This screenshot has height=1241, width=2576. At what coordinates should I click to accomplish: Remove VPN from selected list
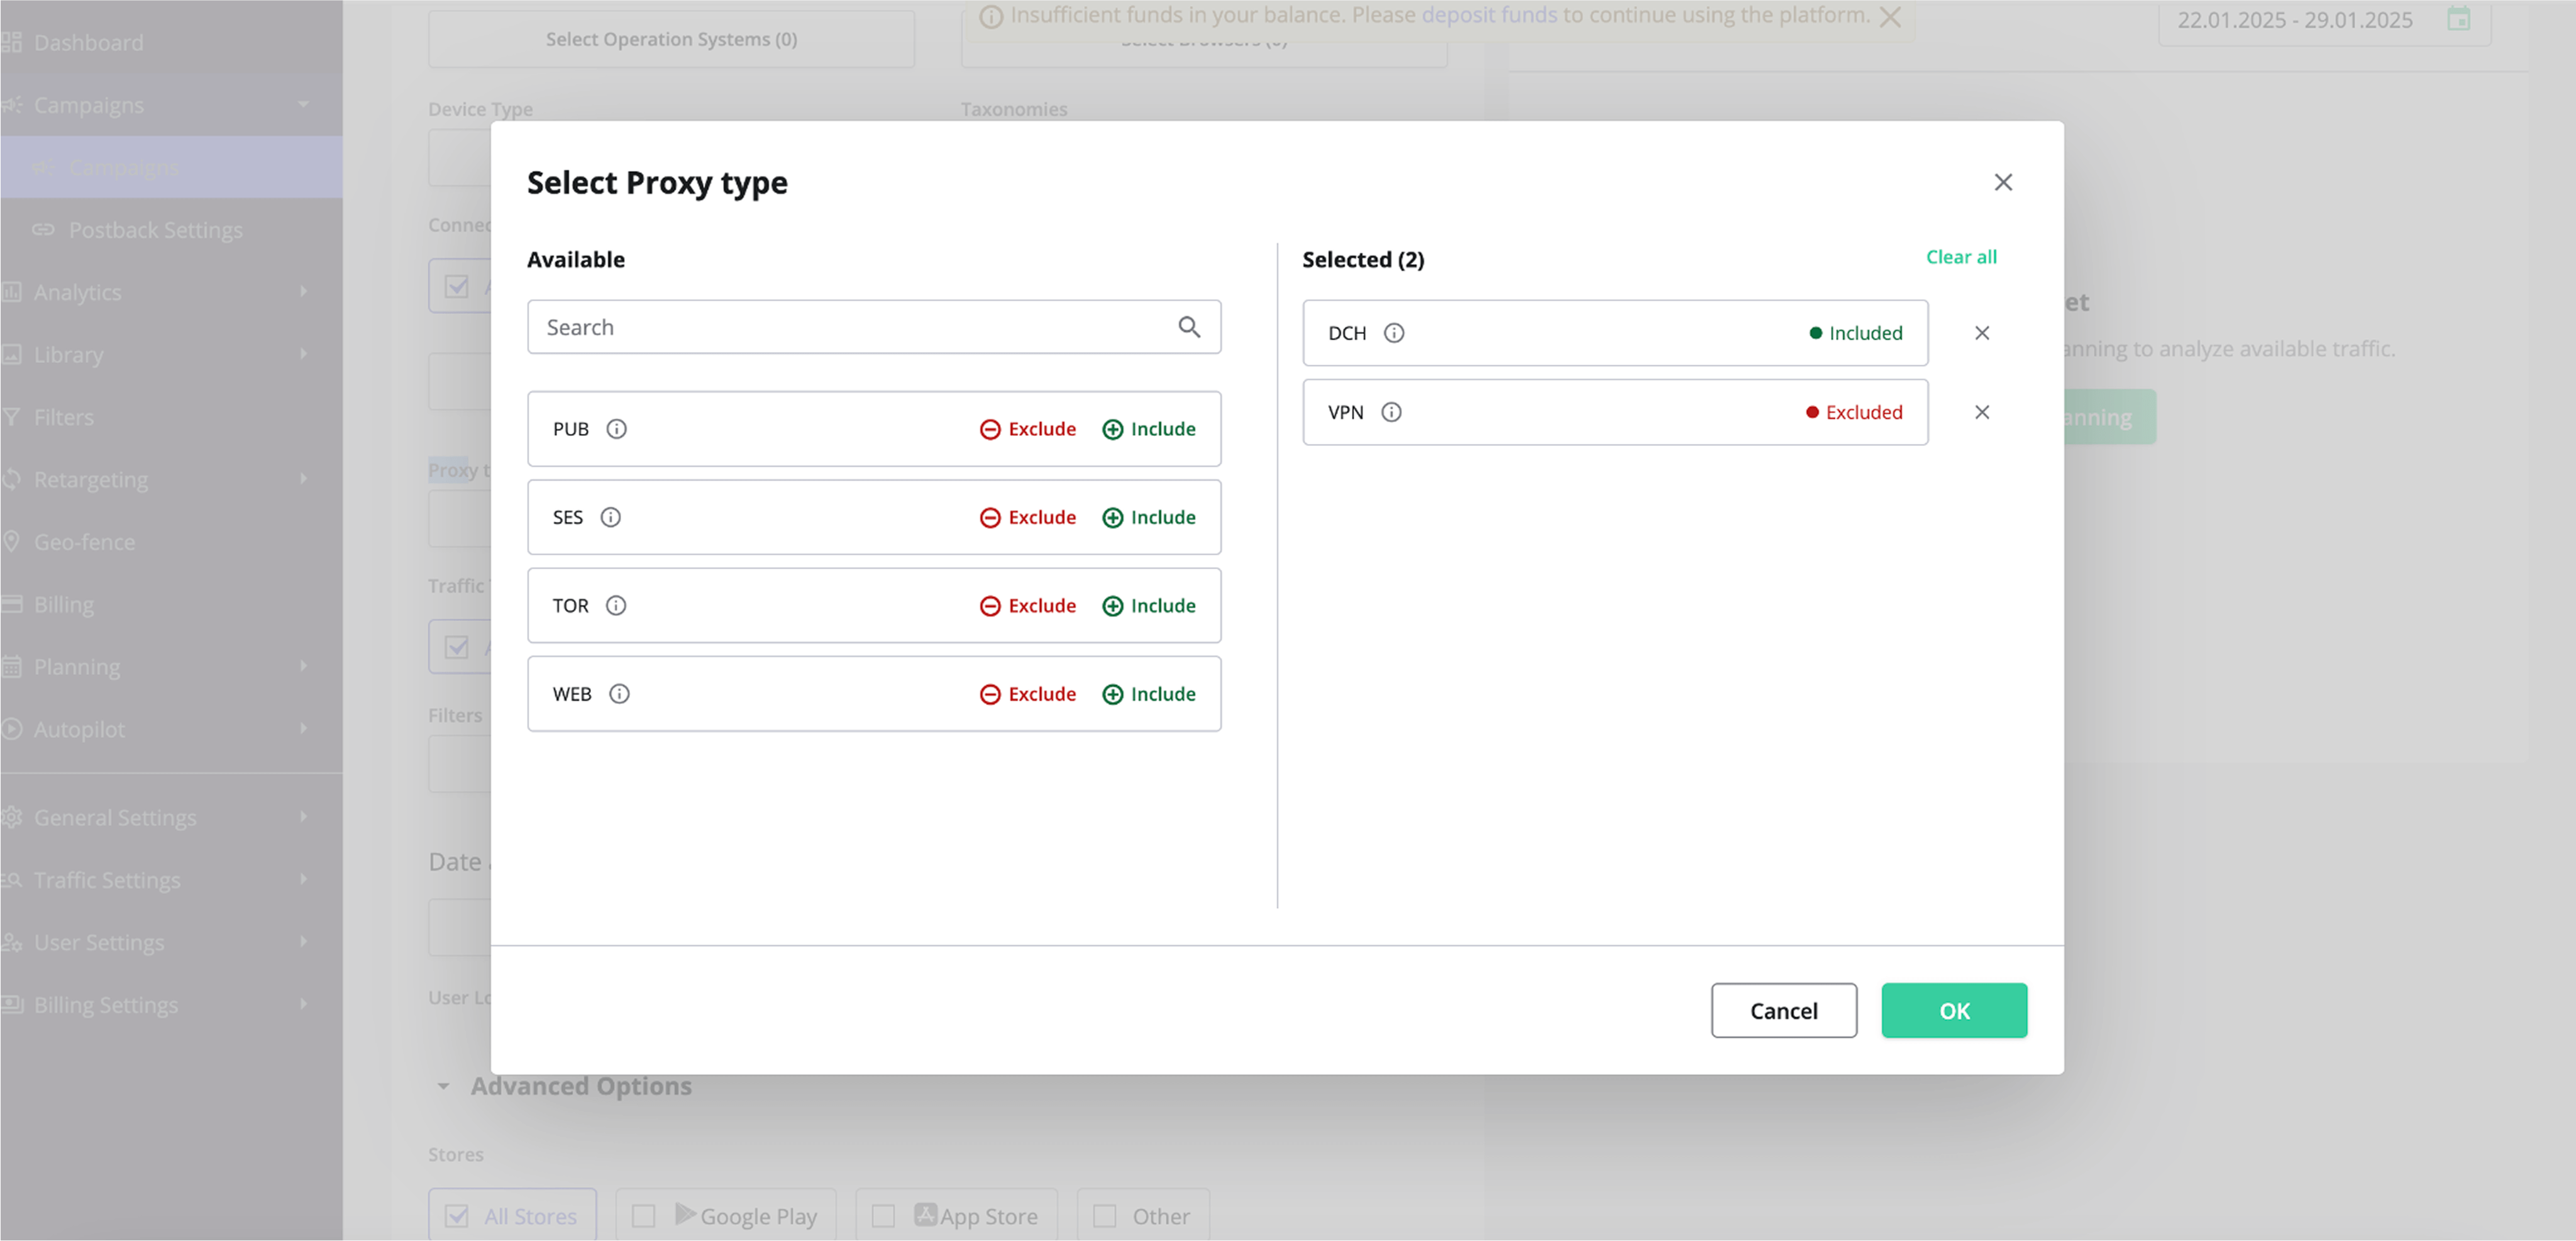pyautogui.click(x=1982, y=412)
